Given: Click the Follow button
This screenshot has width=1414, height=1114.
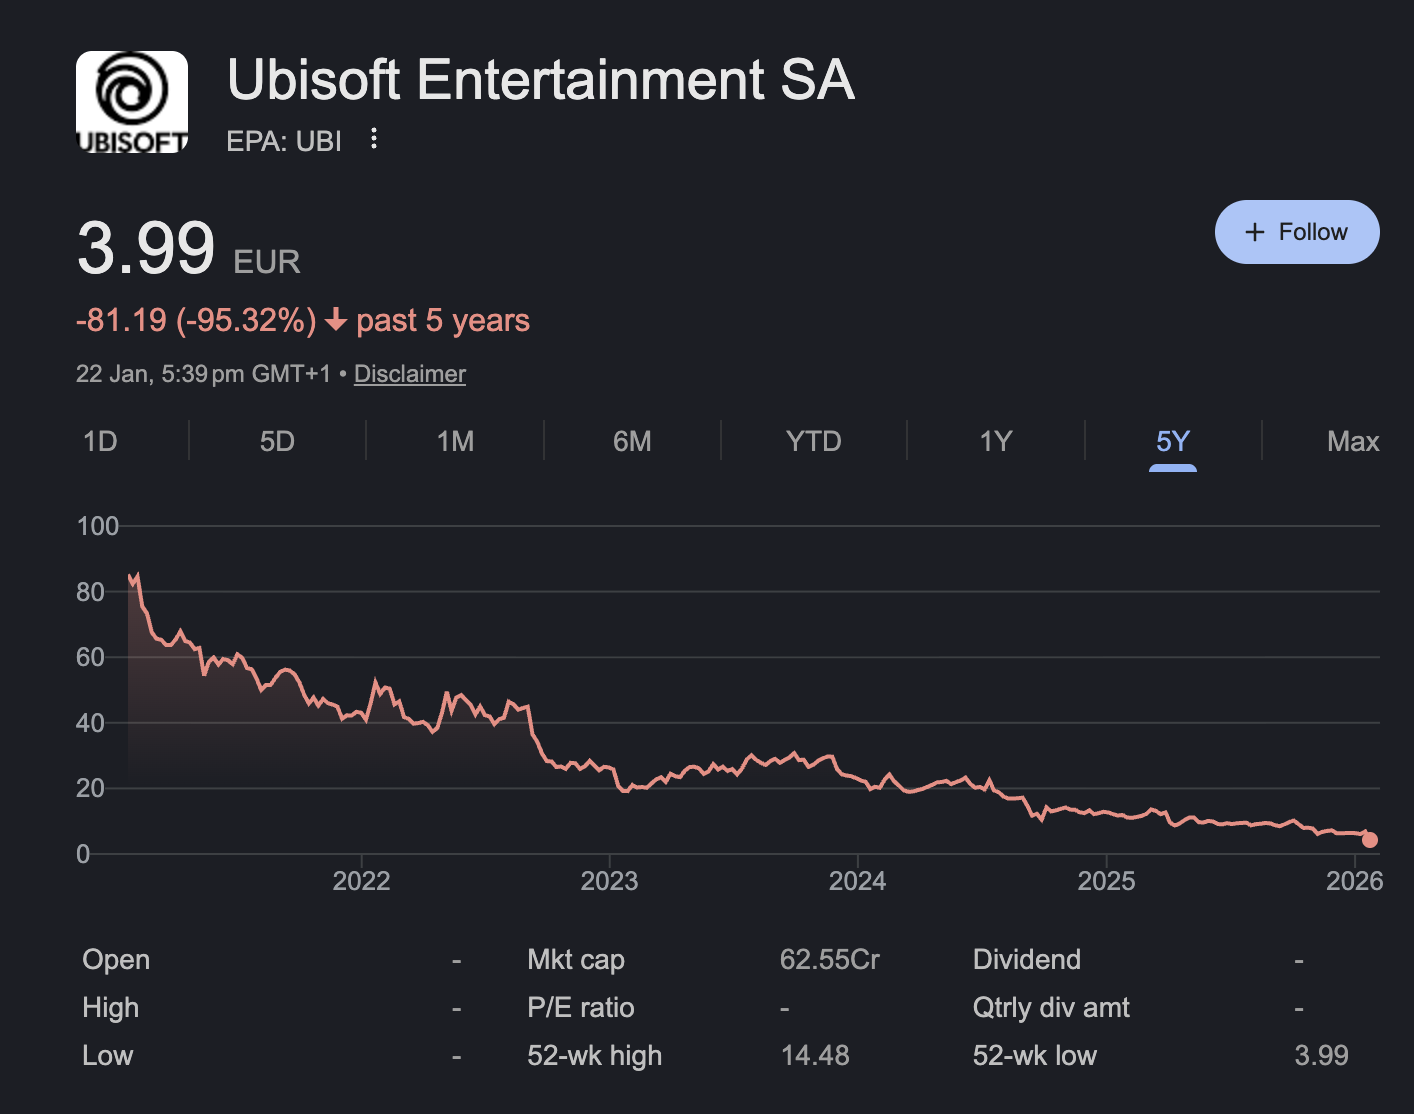Looking at the screenshot, I should (x=1297, y=232).
